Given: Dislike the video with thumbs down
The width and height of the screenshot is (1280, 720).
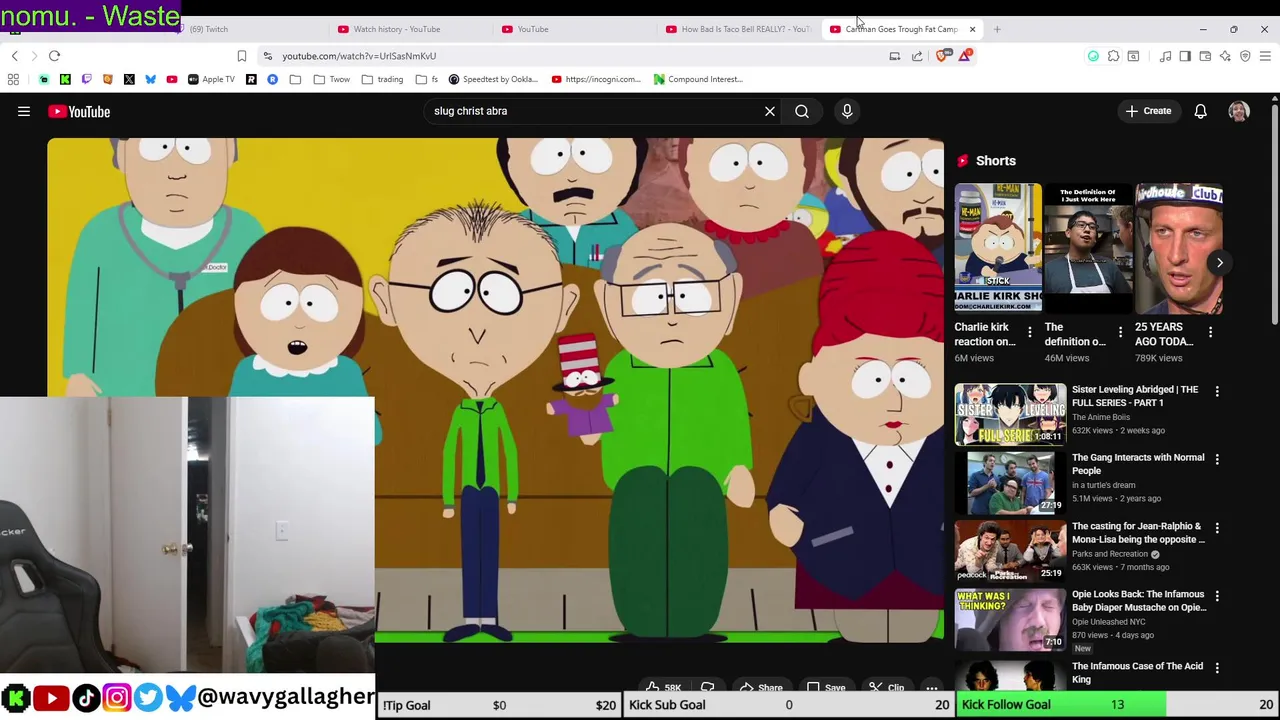Looking at the screenshot, I should tap(708, 687).
